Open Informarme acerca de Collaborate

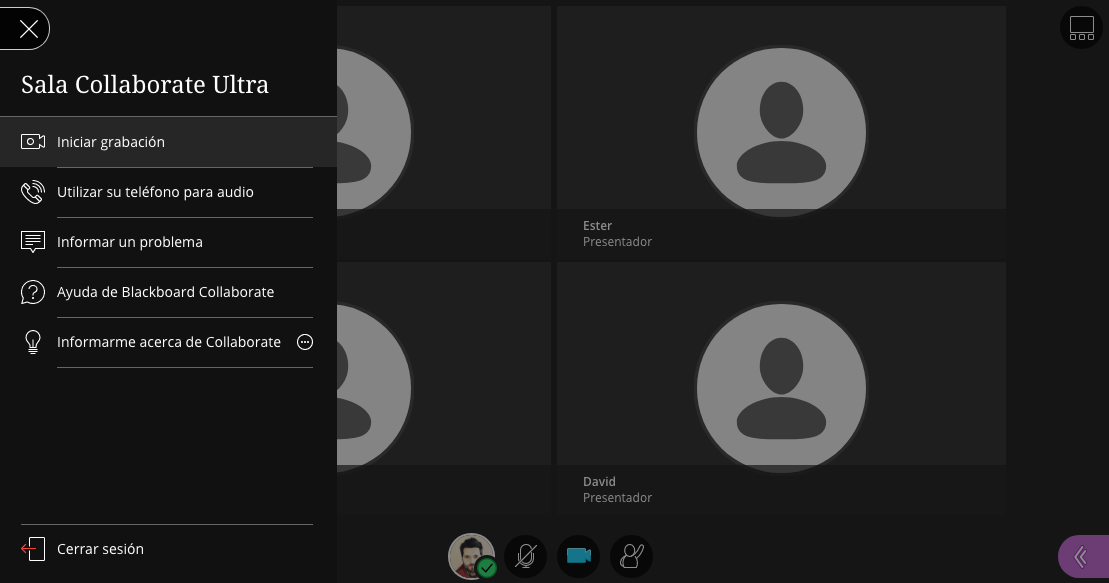point(169,342)
